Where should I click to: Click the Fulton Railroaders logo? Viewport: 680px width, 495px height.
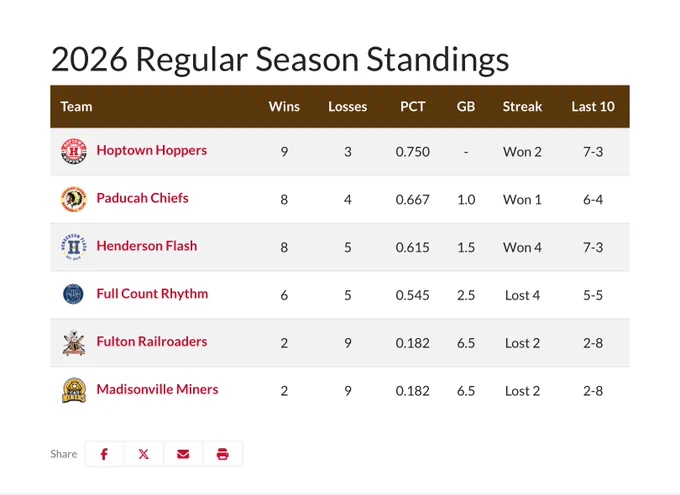(x=74, y=343)
